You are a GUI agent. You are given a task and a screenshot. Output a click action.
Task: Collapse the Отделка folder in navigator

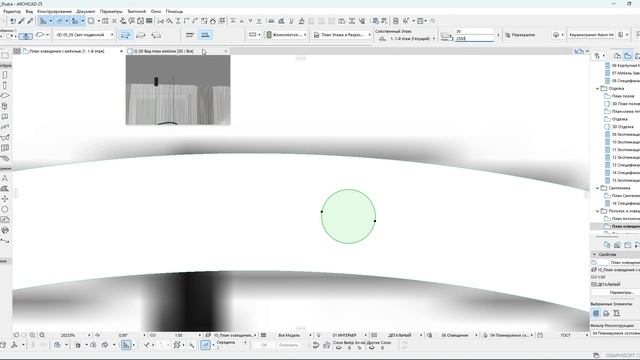click(598, 89)
